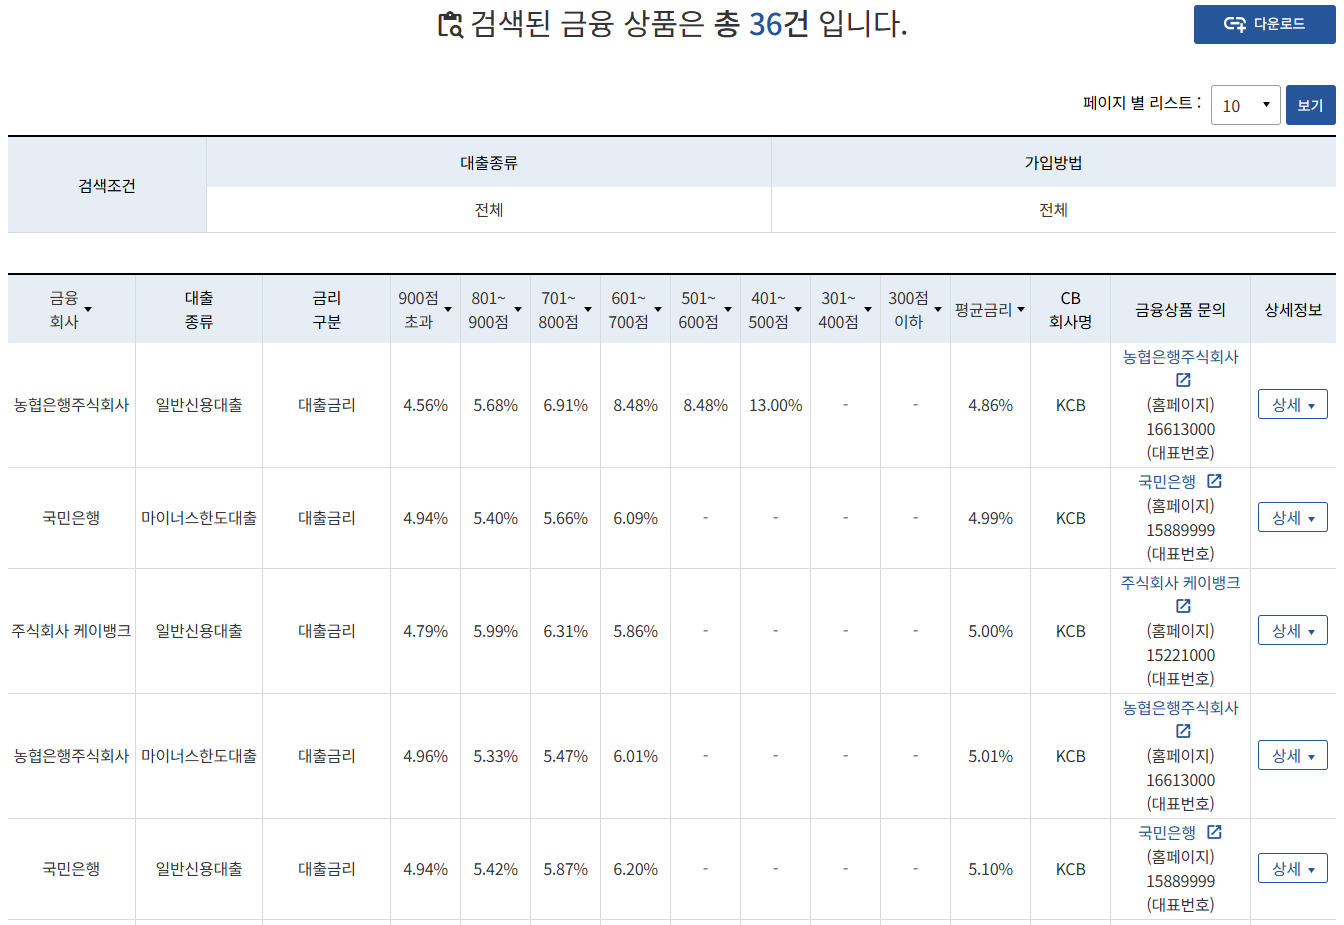Click the CB 회사명 column header
This screenshot has height=925, width=1344.
(x=1070, y=310)
